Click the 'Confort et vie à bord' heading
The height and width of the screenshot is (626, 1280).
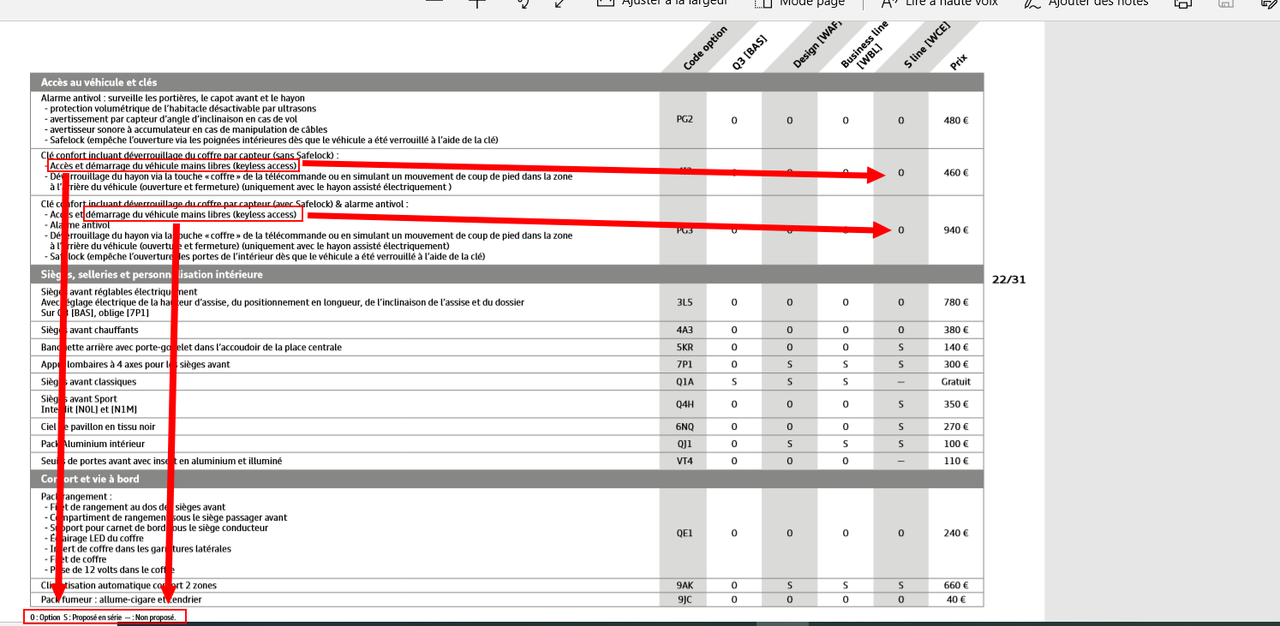coord(89,479)
